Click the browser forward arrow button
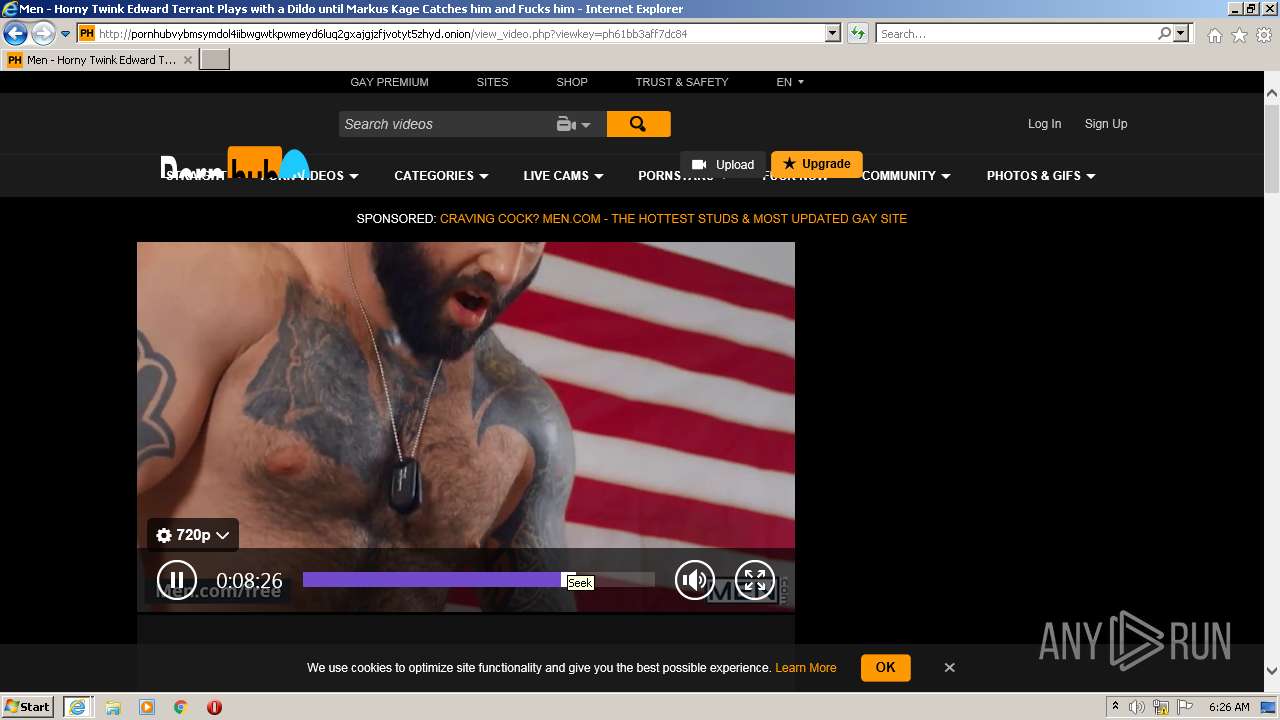Viewport: 1280px width, 720px height. pos(43,33)
